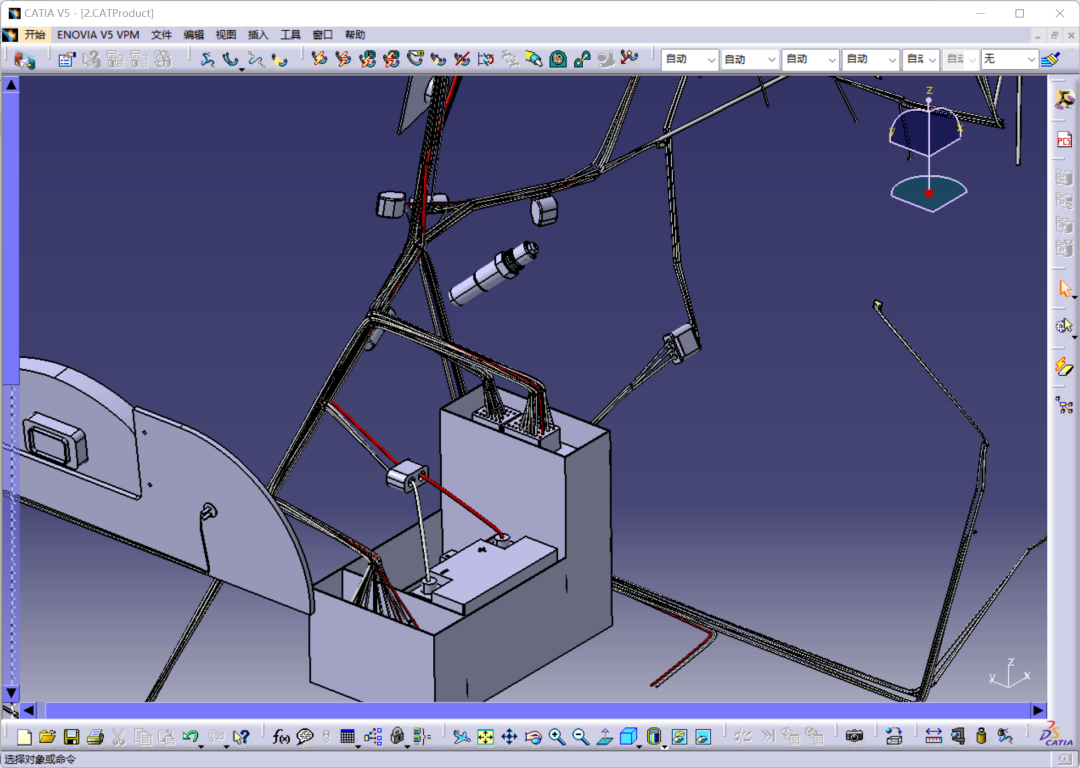Screen dimensions: 1080x768
Task: Start Measure Item tool
Action: pos(958,737)
